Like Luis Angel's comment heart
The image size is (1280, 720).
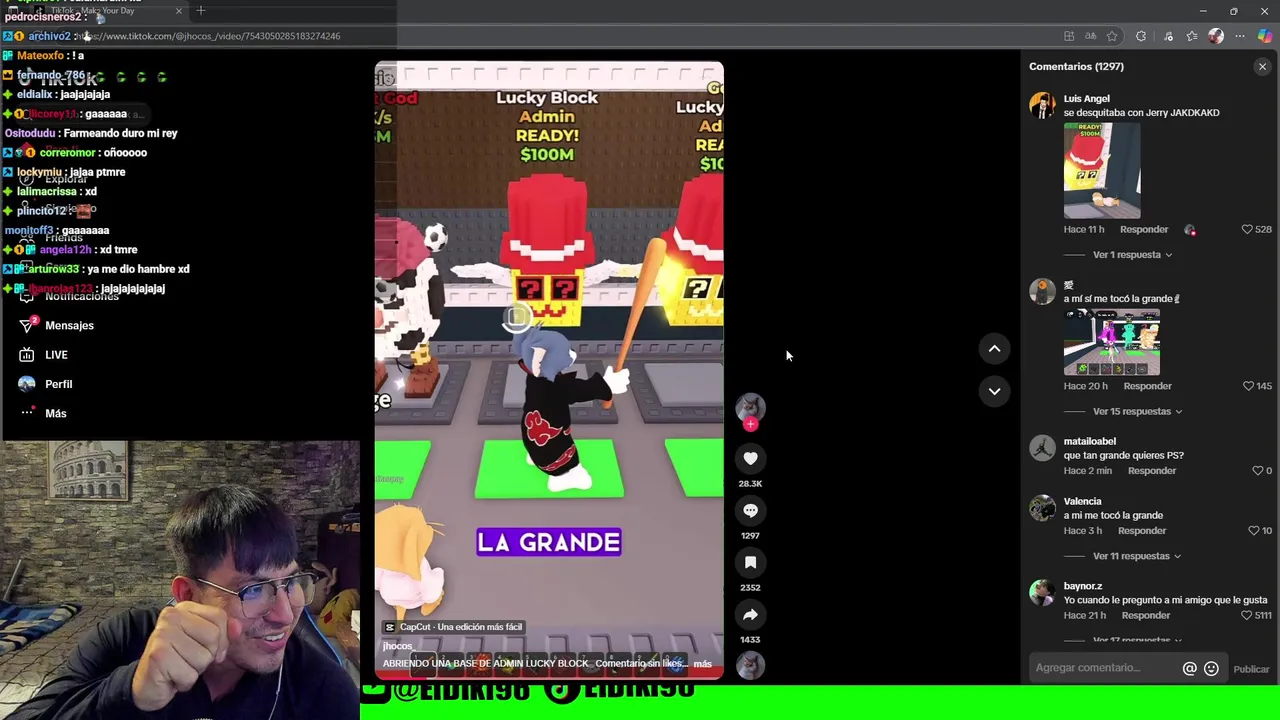1247,229
